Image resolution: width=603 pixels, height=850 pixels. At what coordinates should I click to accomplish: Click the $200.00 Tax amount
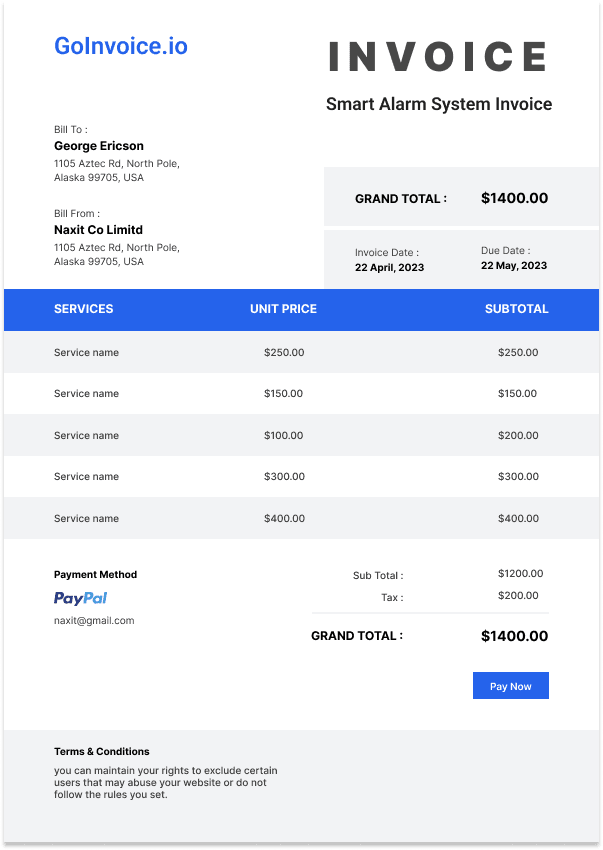point(518,596)
